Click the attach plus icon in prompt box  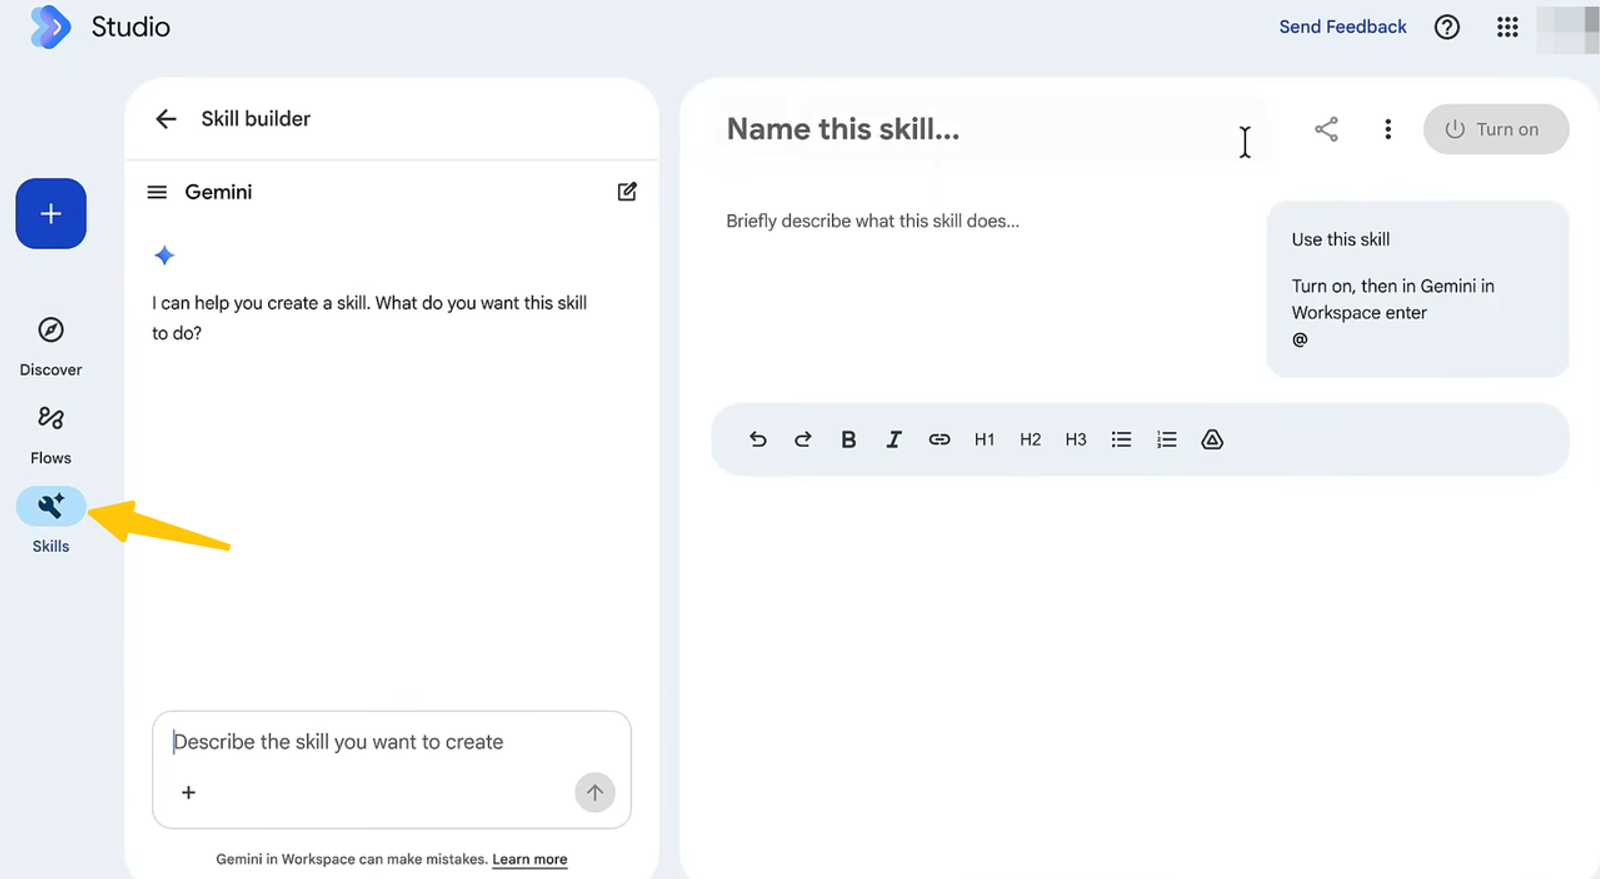[188, 792]
